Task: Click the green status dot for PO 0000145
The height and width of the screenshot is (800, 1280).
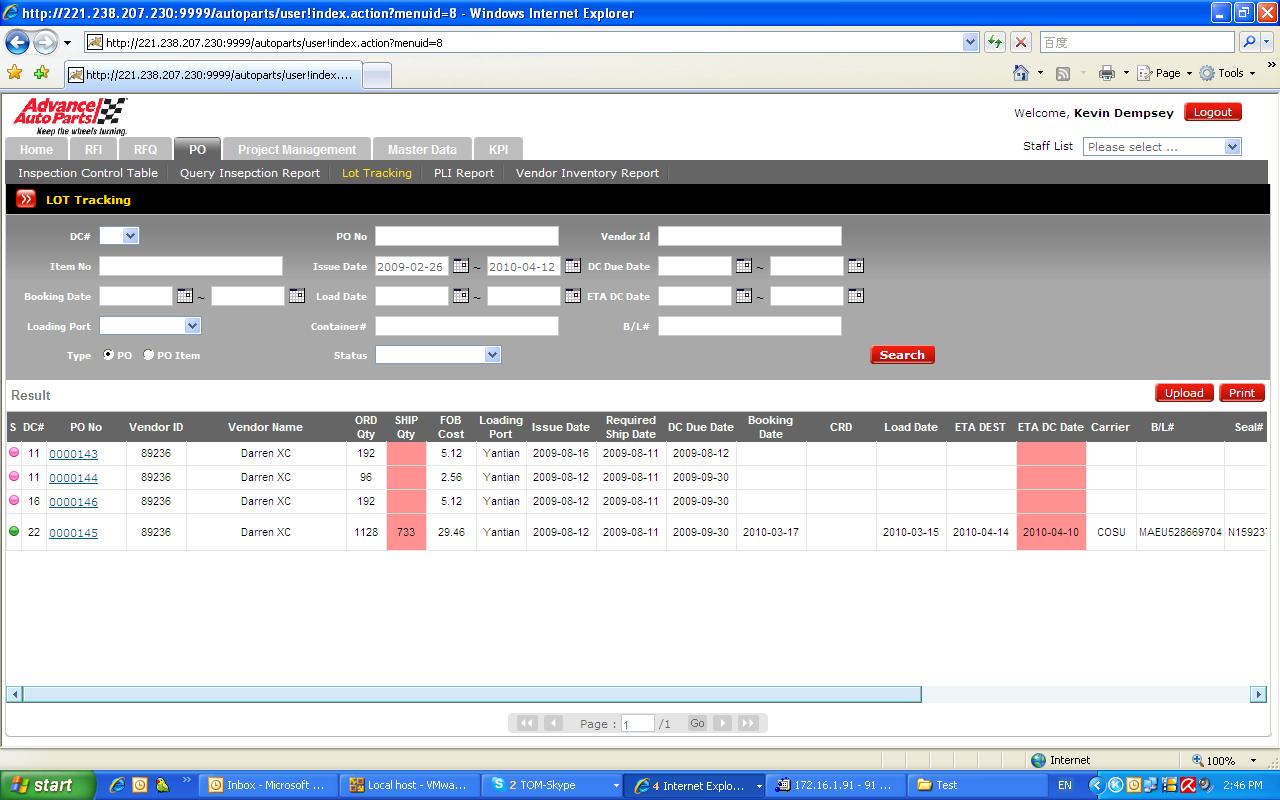Action: click(14, 532)
